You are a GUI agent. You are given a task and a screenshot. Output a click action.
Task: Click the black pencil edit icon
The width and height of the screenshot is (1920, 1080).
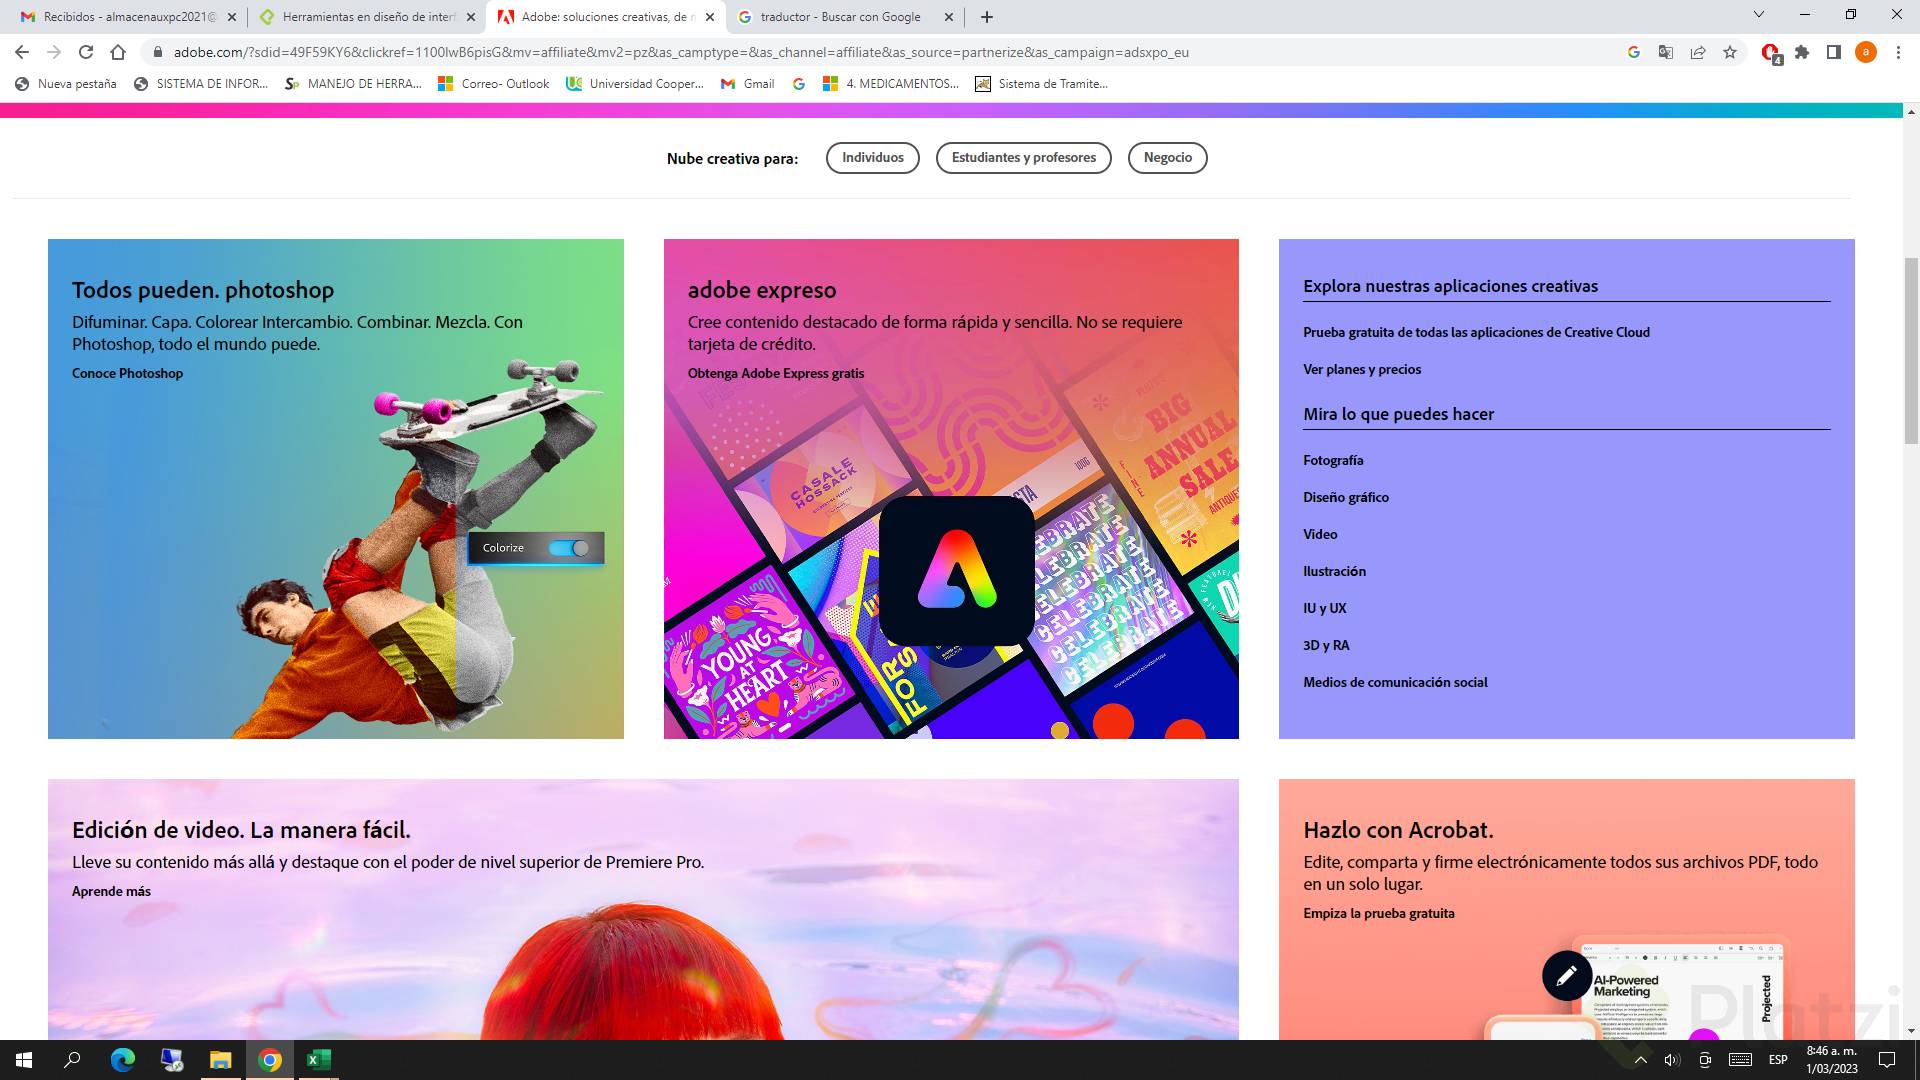[x=1566, y=975]
